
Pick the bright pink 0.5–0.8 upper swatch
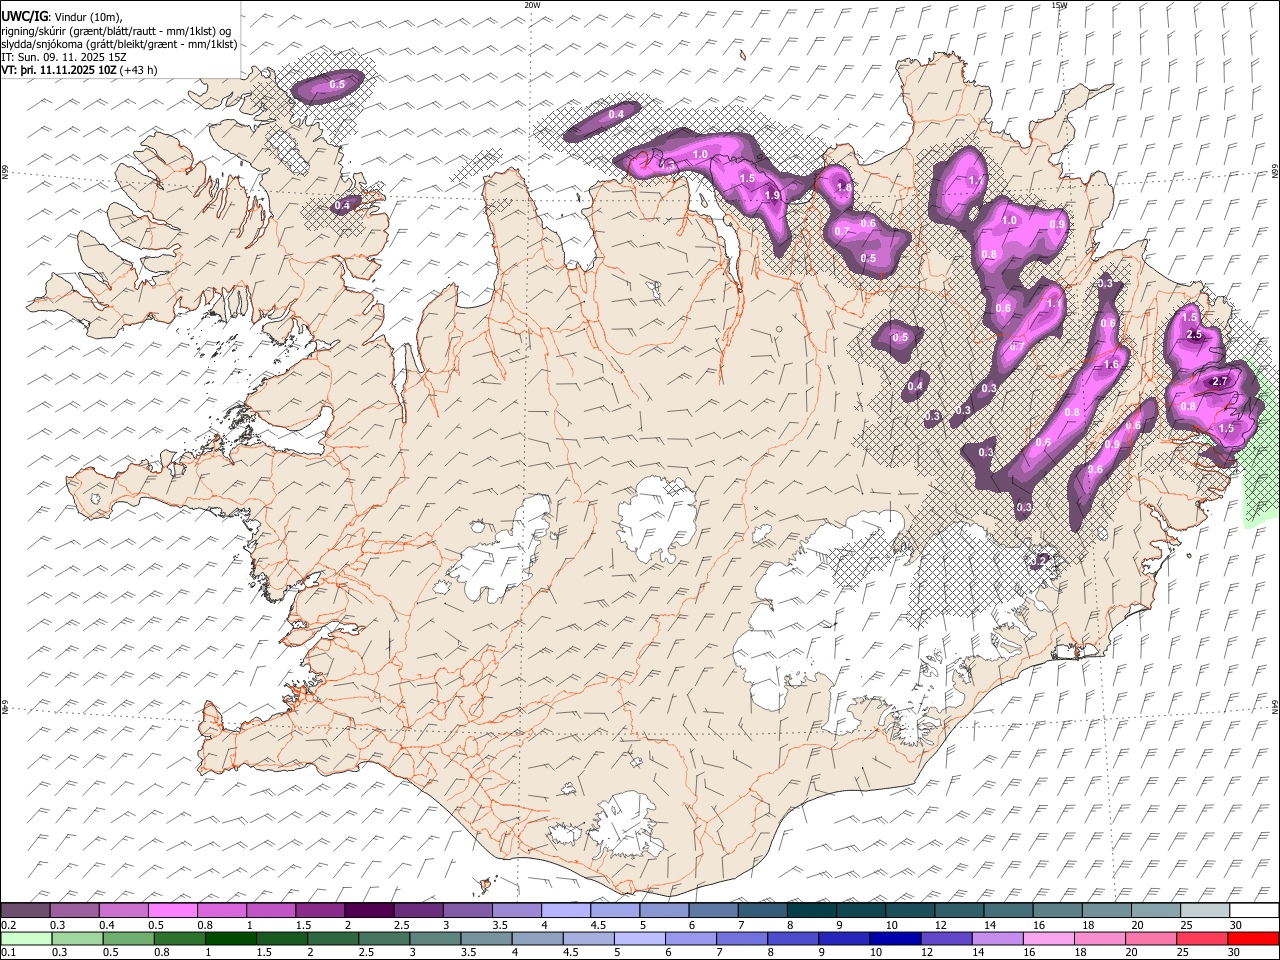click(x=172, y=910)
